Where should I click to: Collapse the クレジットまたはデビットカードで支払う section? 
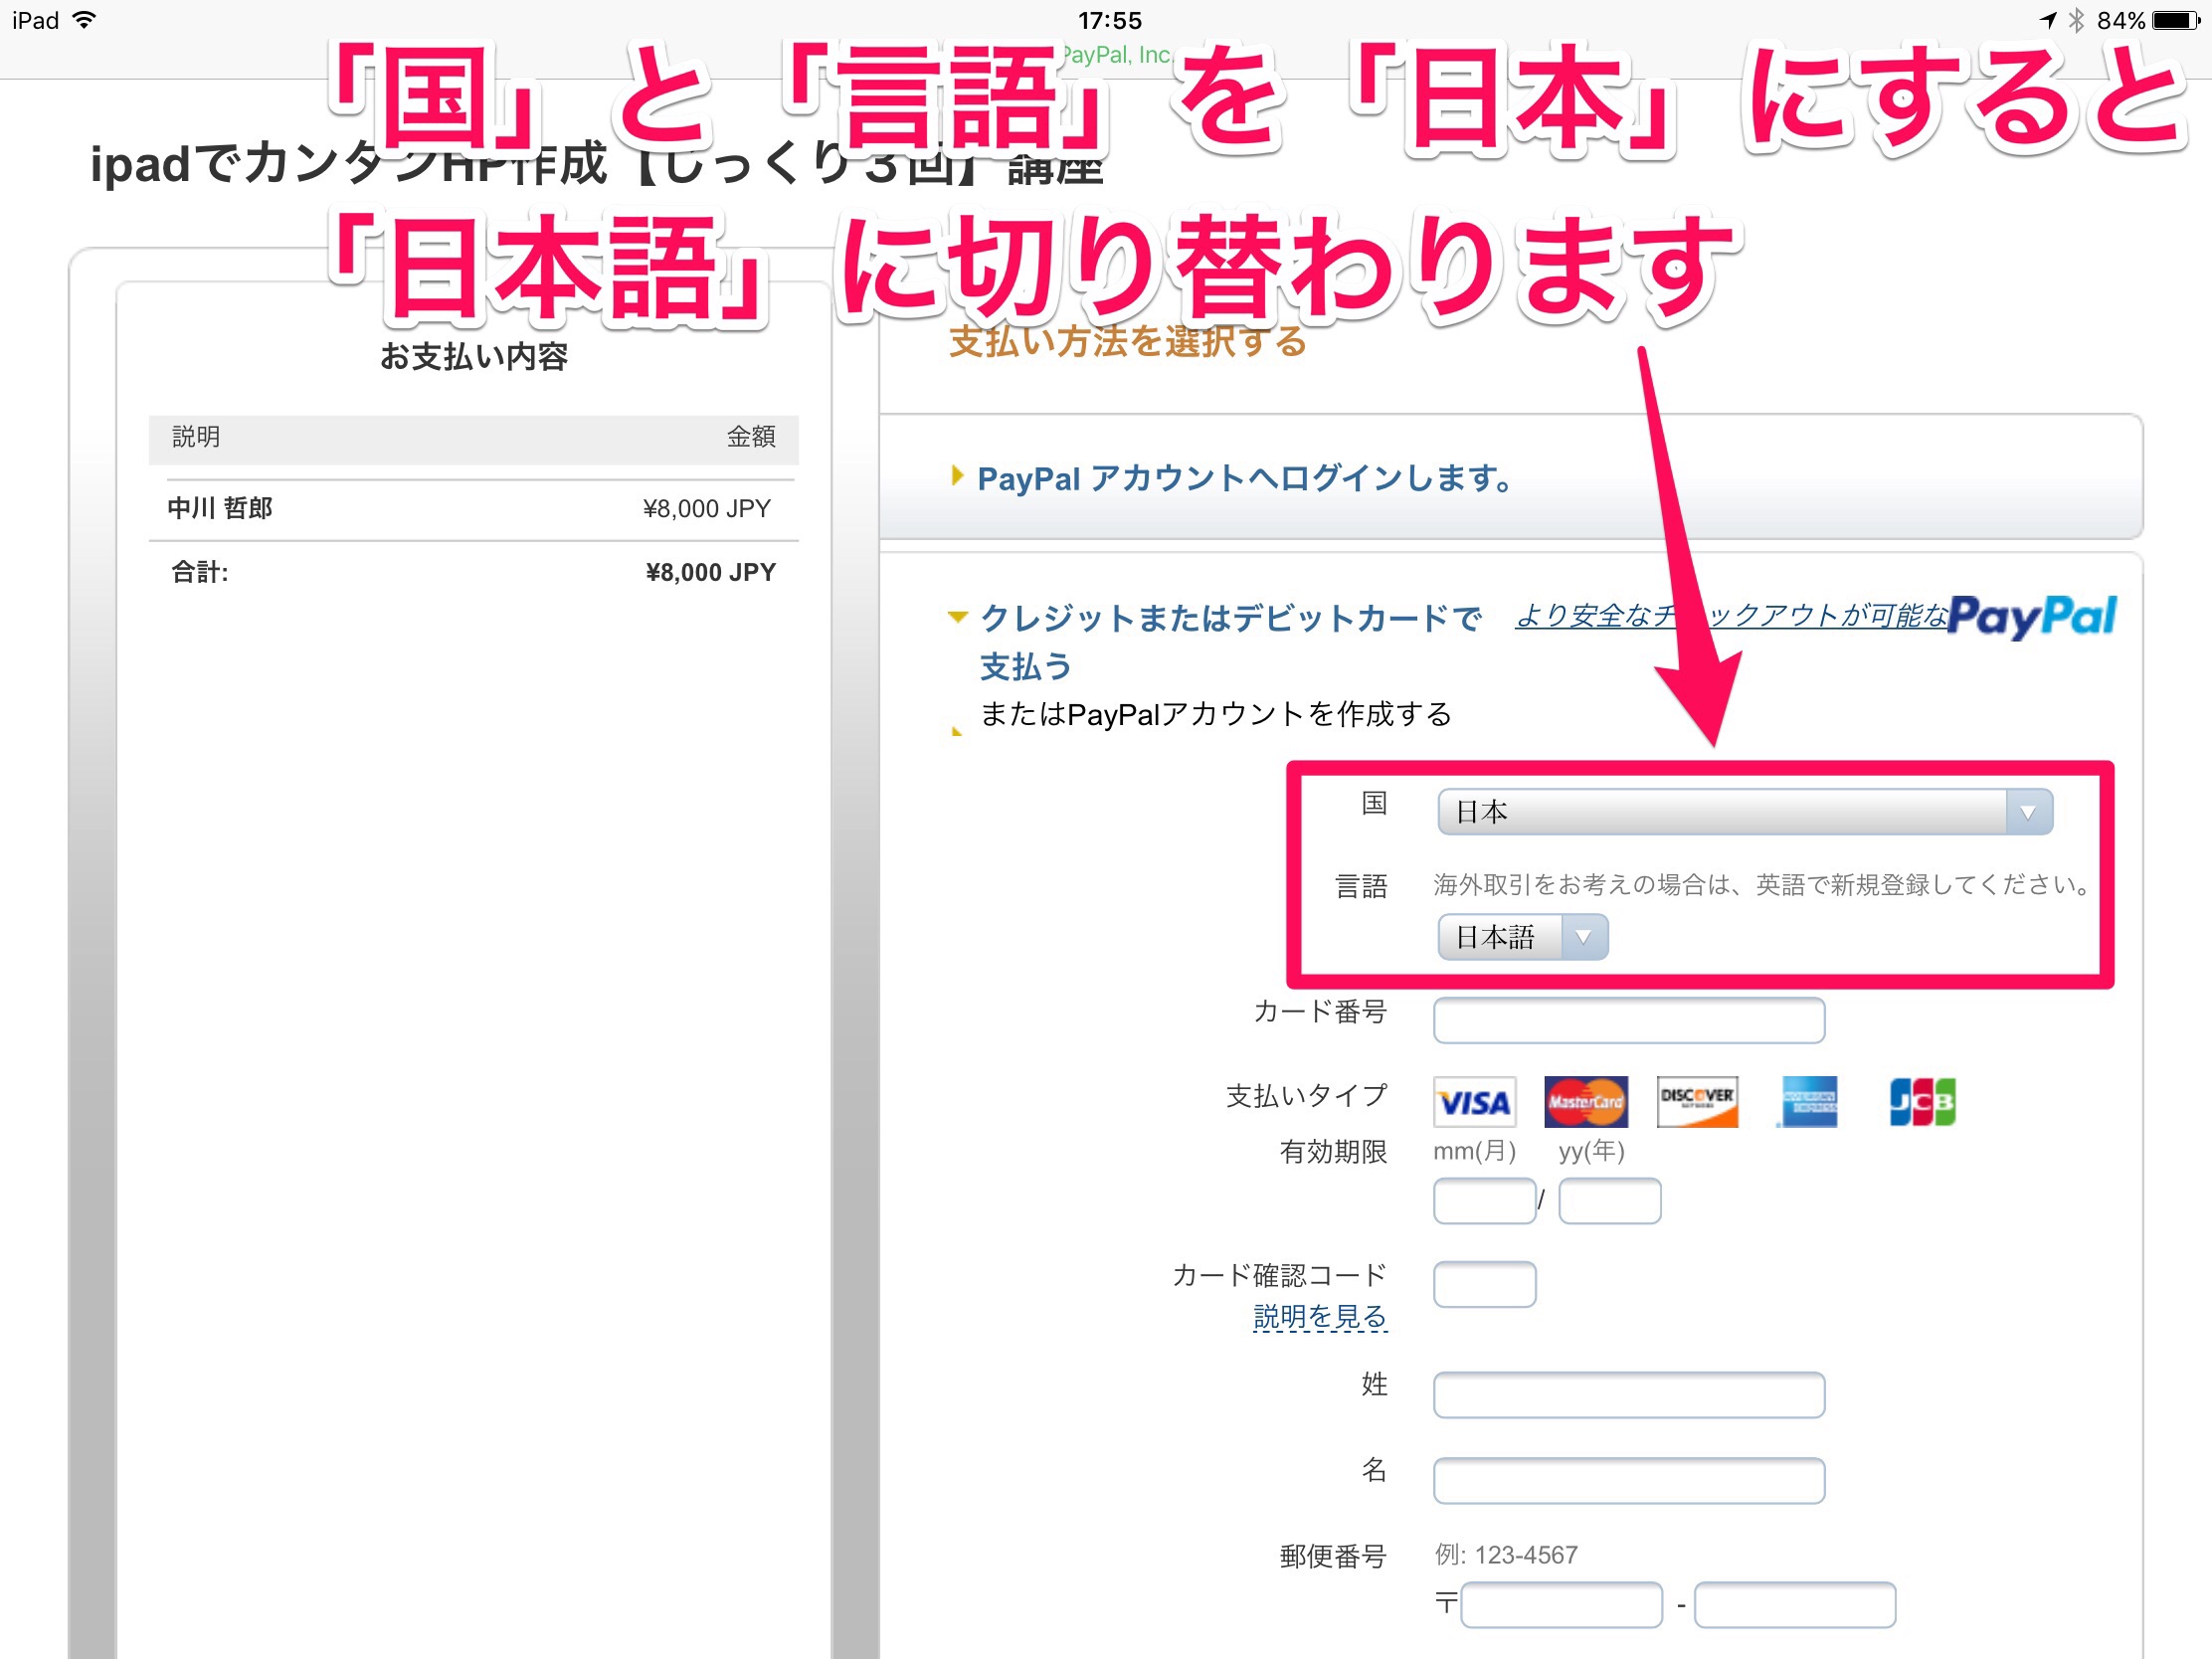[x=1229, y=641]
